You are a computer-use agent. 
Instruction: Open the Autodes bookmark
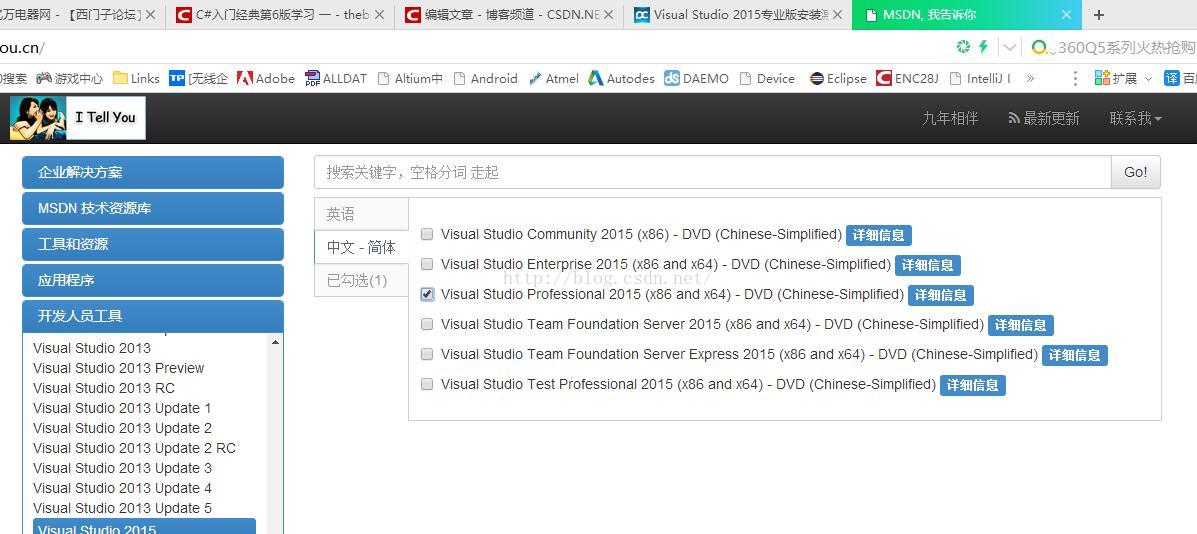click(x=621, y=78)
